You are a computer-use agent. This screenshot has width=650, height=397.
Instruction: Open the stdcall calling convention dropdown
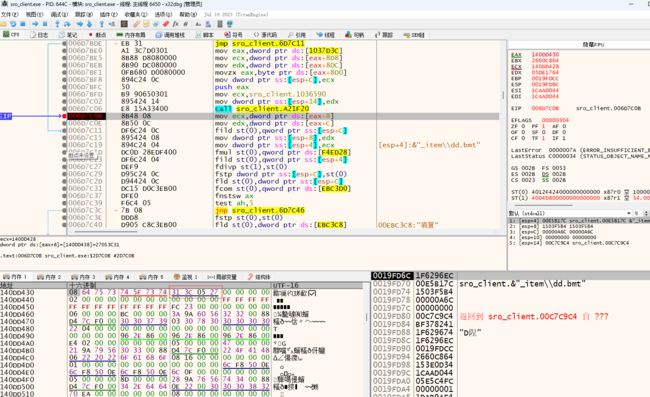pyautogui.click(x=570, y=213)
